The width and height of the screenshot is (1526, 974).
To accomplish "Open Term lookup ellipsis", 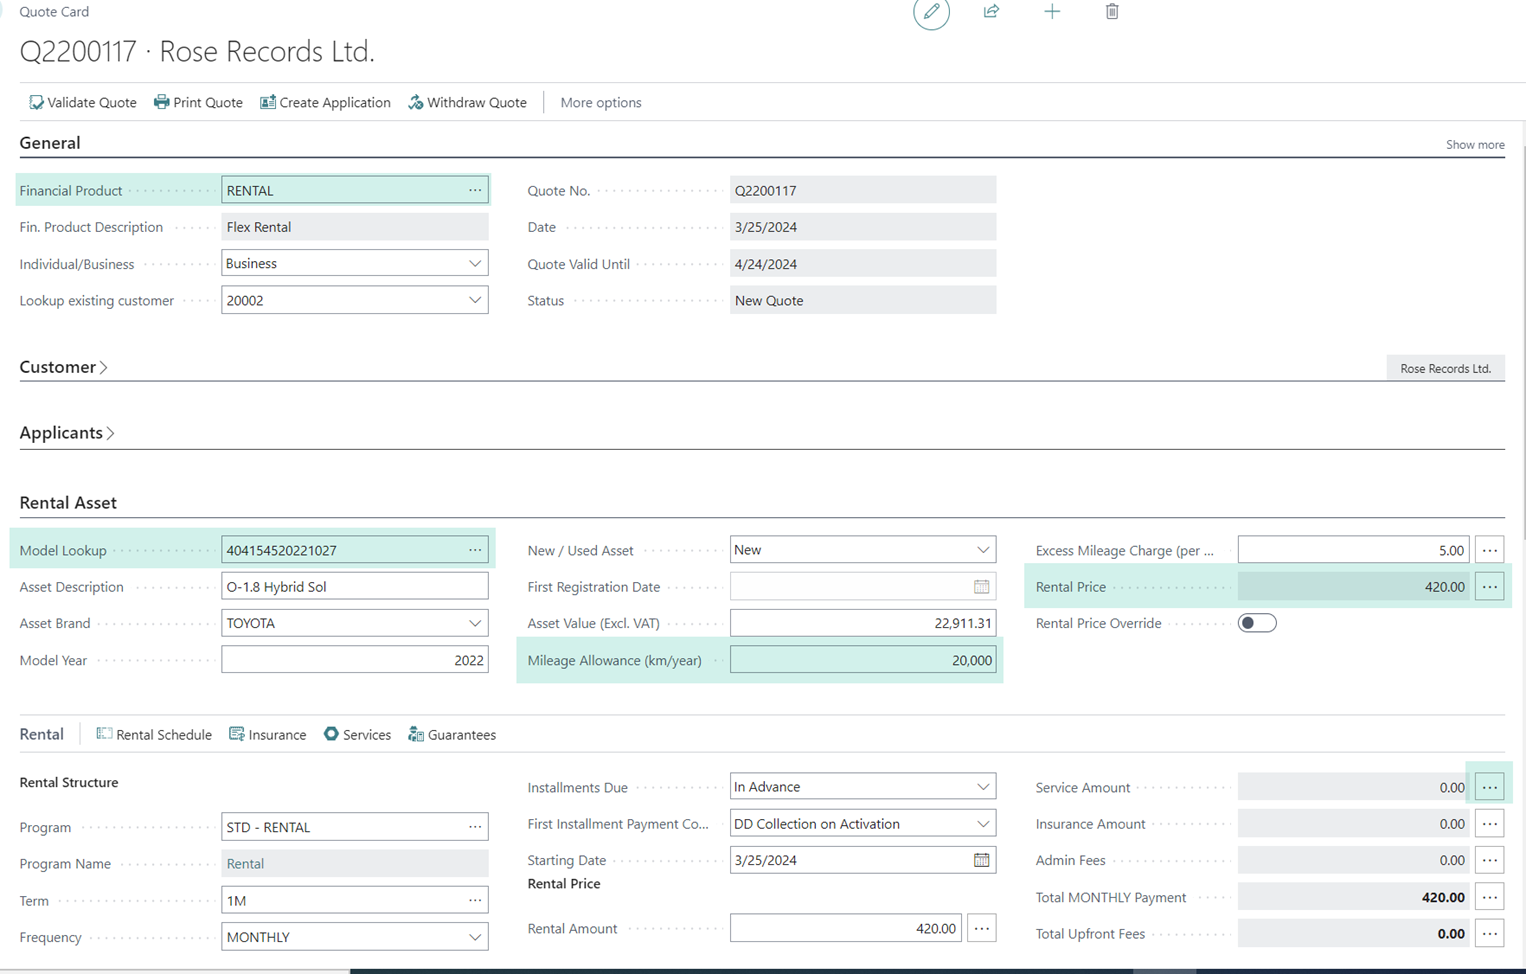I will [x=475, y=900].
